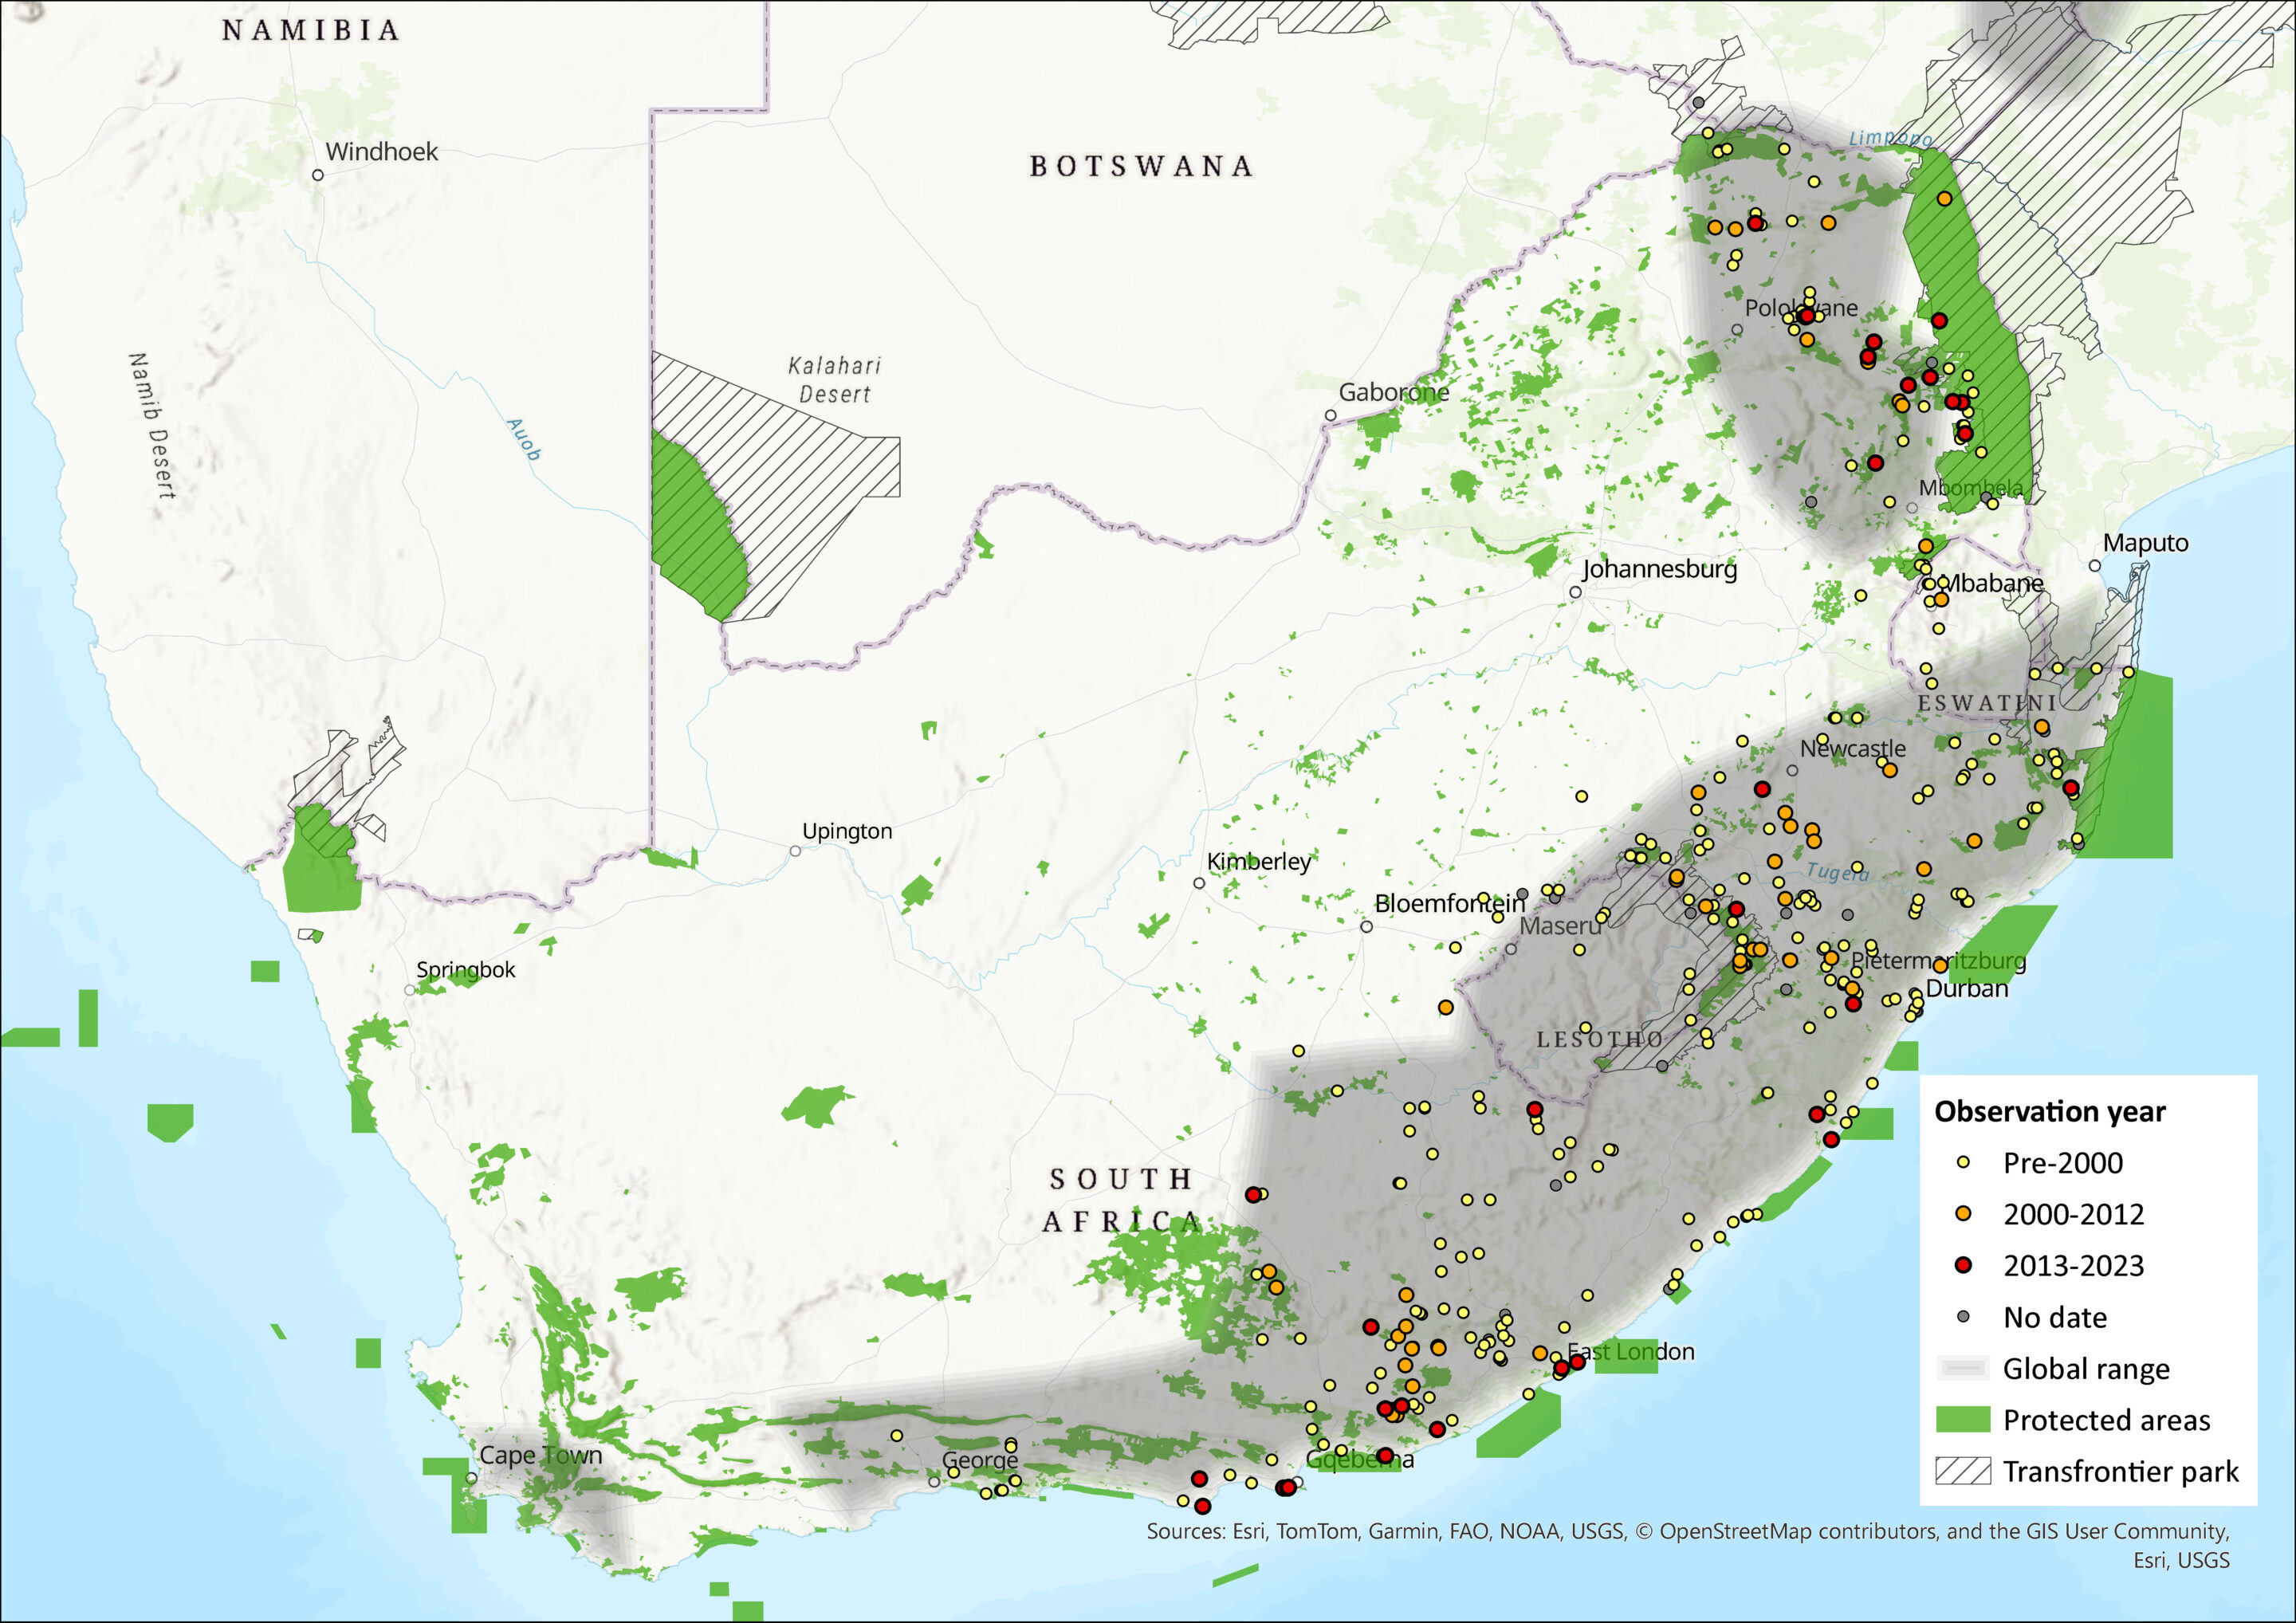
Task: Click the Windhoek city marker circle
Action: (x=318, y=175)
